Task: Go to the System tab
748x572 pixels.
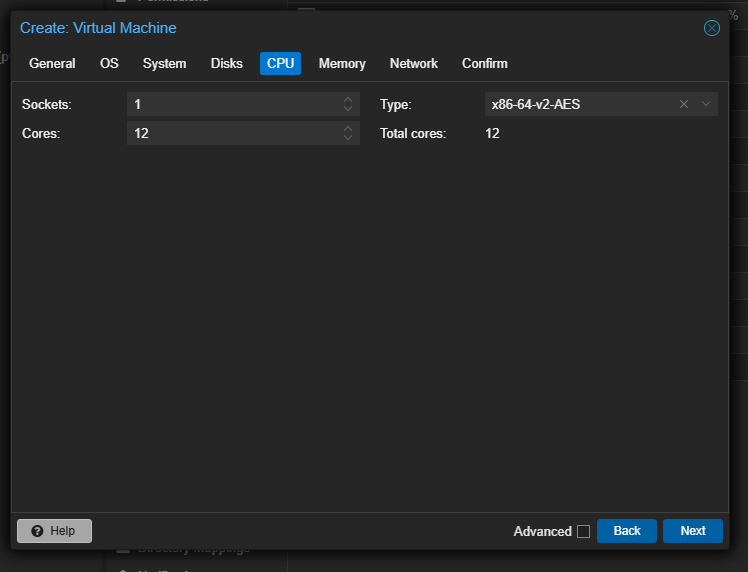Action: [x=165, y=63]
